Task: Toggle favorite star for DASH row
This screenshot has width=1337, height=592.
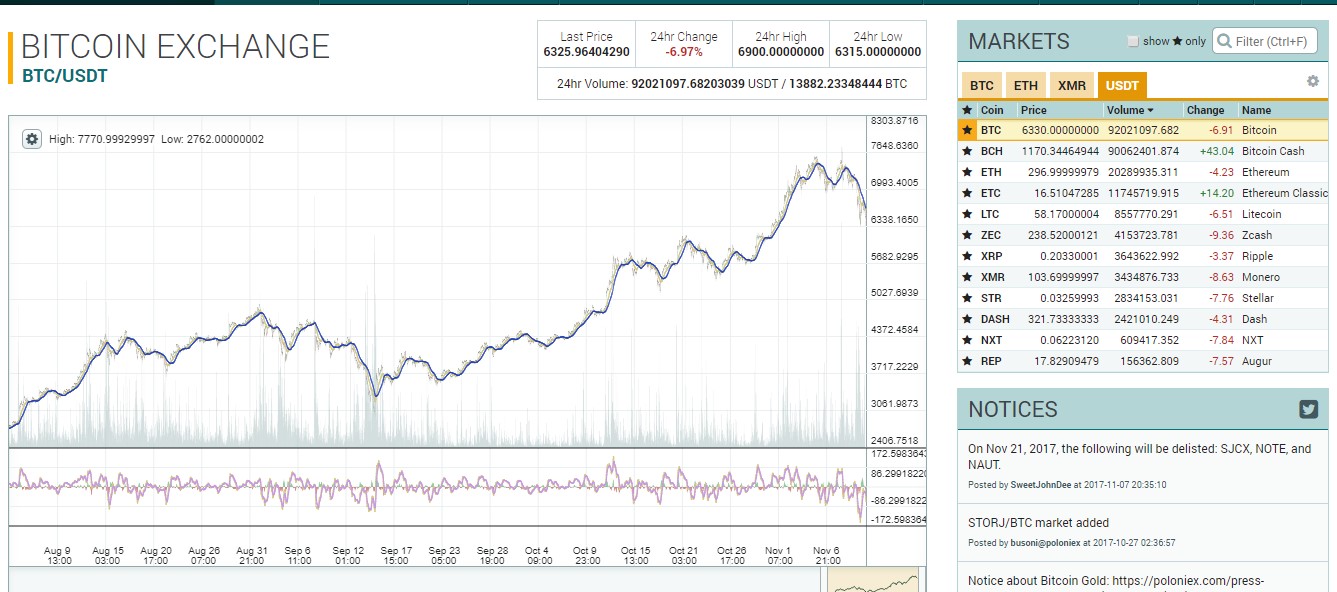Action: pyautogui.click(x=967, y=319)
